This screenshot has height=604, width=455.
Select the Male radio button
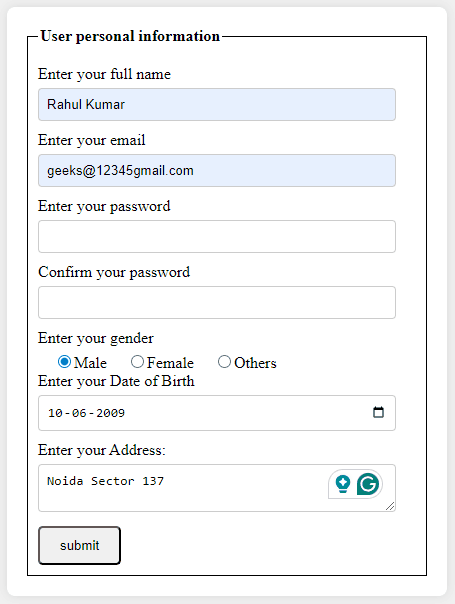(x=64, y=362)
